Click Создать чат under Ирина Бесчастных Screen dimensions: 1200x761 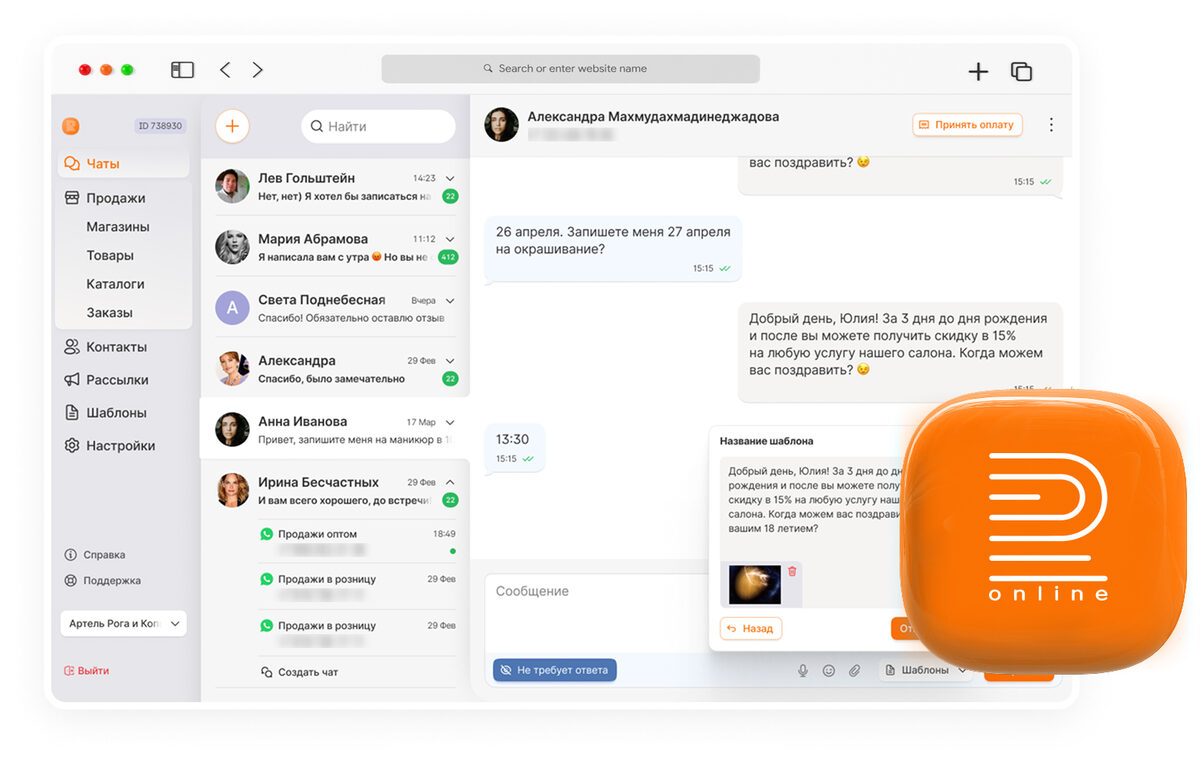point(299,673)
